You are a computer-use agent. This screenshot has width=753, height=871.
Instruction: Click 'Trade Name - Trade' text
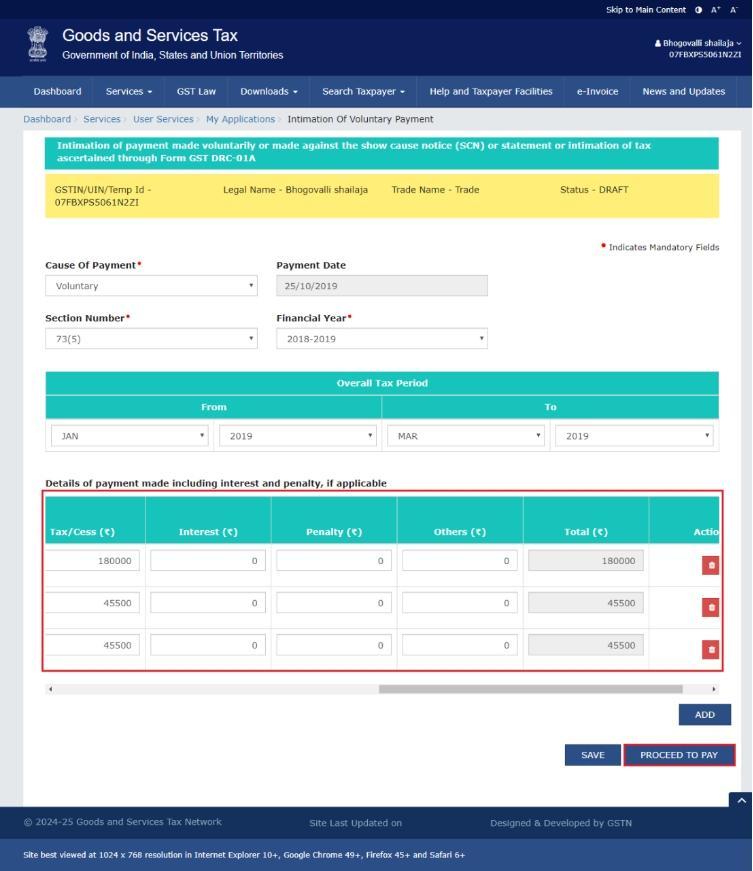(435, 189)
